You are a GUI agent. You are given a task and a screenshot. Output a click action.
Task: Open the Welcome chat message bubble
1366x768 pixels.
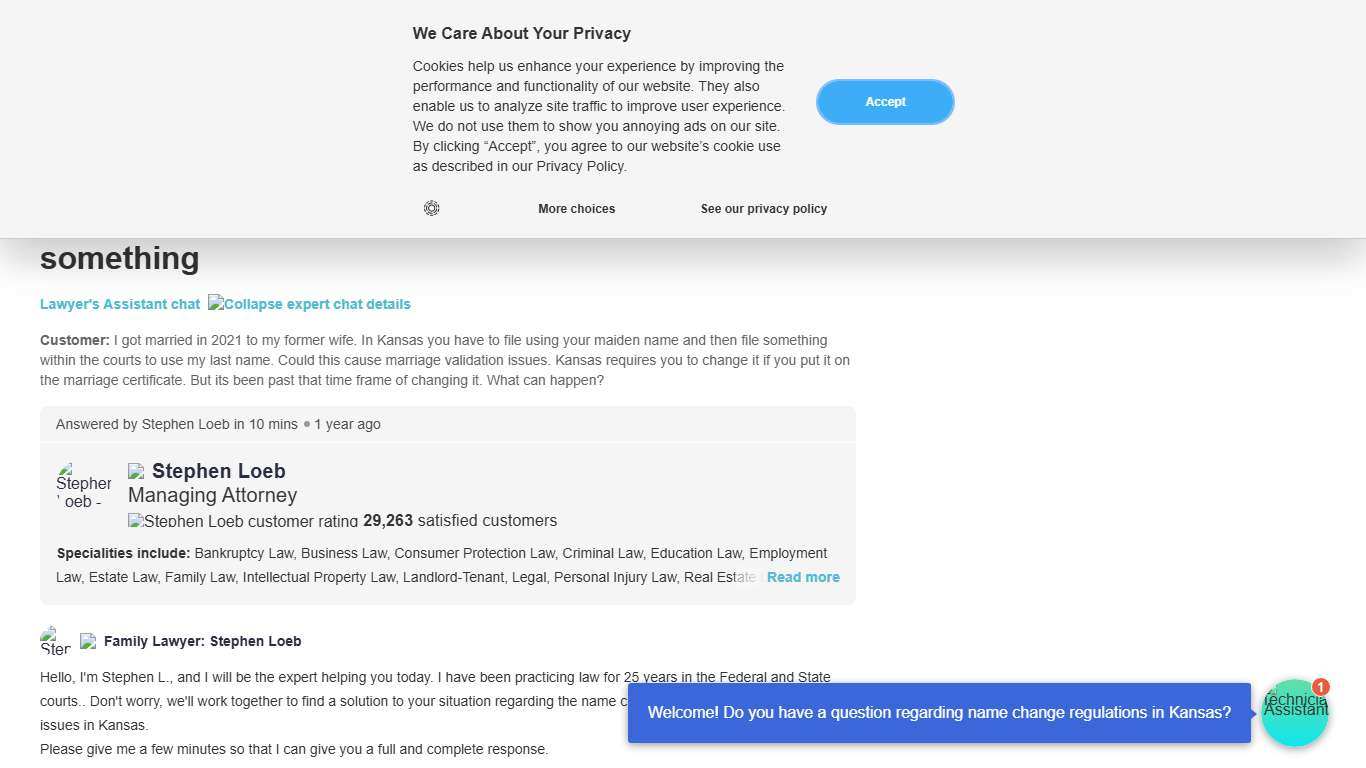coord(938,713)
